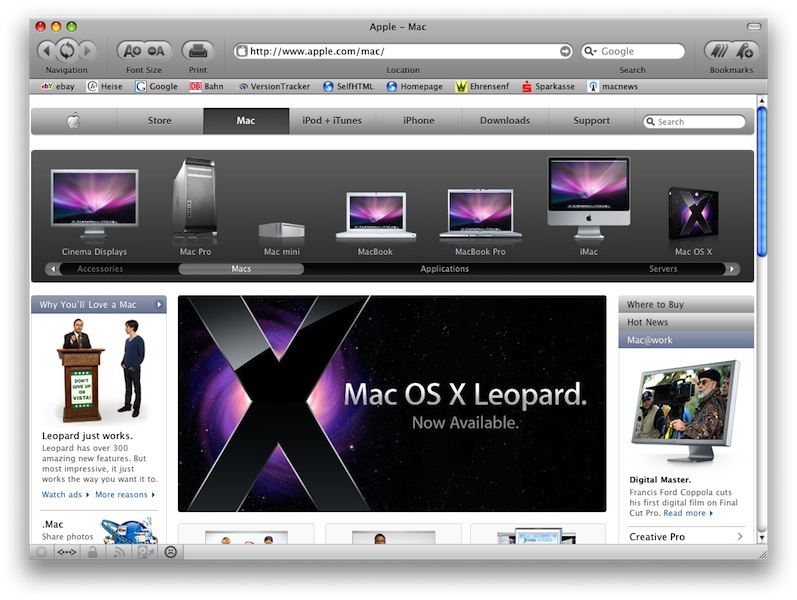Expand the Hot News section
Image resolution: width=797 pixels, height=600 pixels.
pos(686,322)
